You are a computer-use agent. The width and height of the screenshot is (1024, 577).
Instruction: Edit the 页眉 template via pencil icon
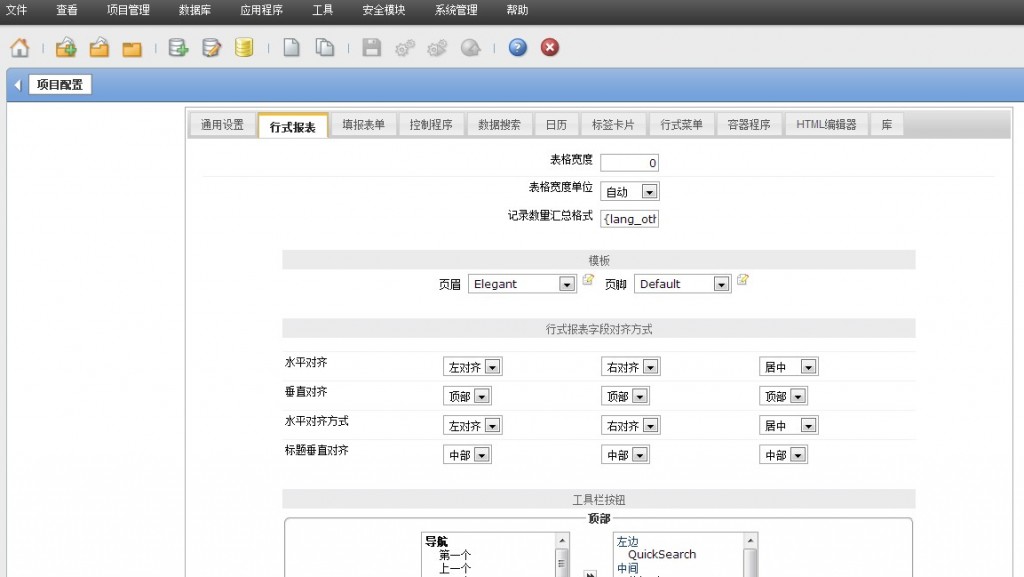click(588, 280)
